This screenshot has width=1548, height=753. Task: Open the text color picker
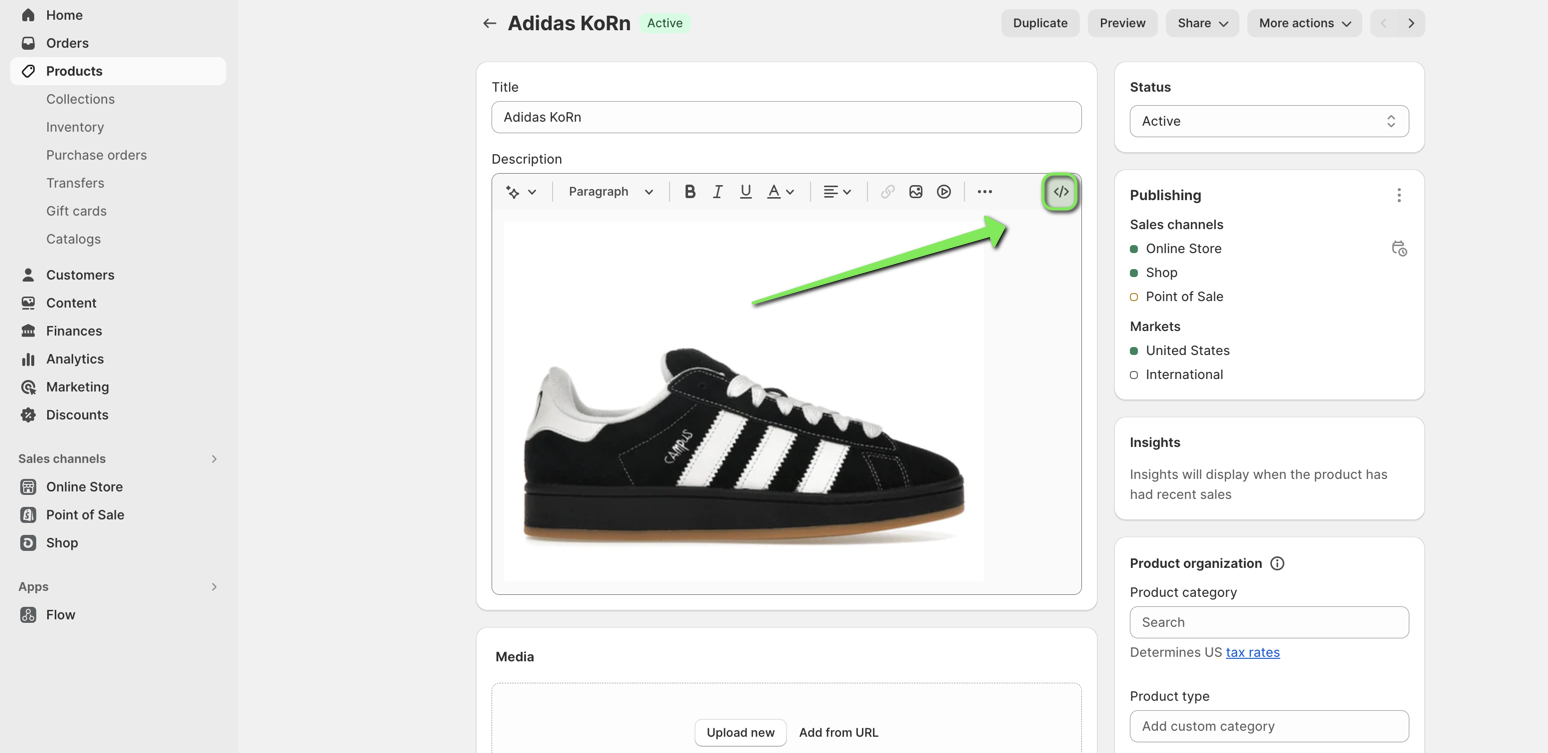781,192
